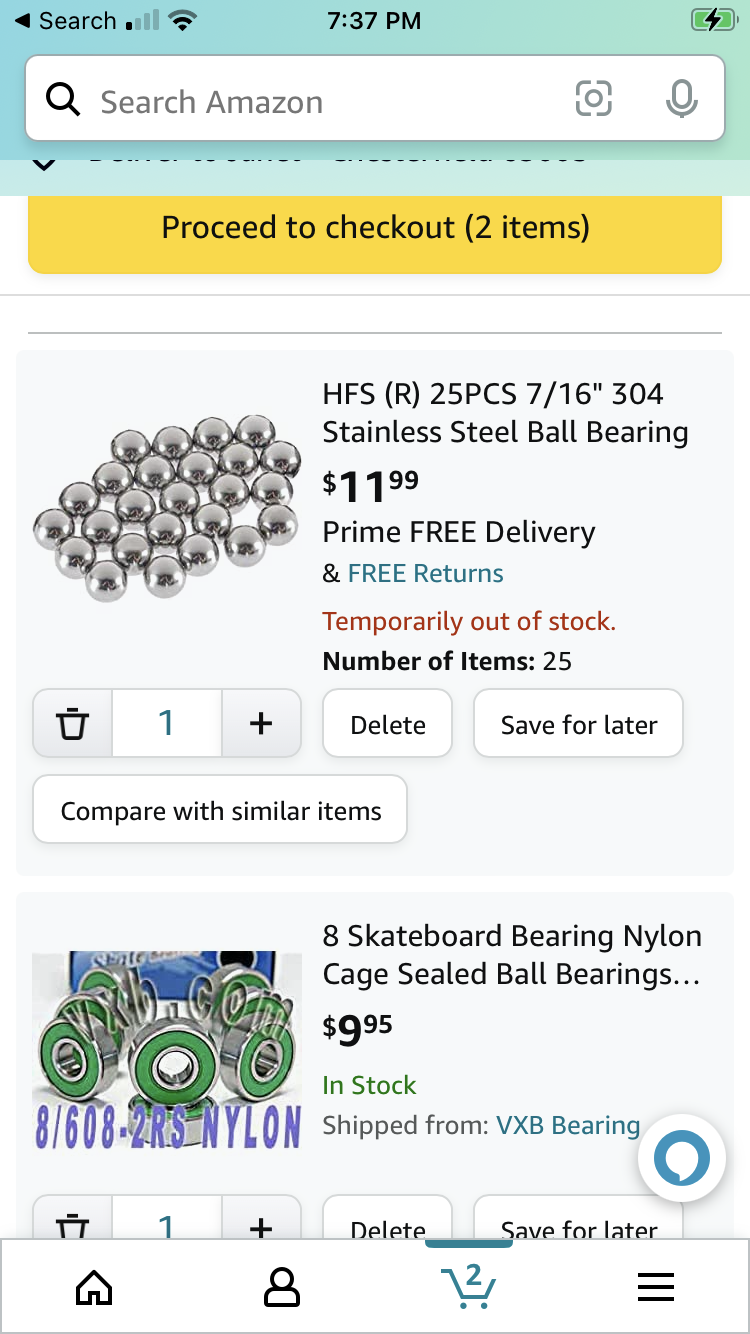Save HFS ball bearings for later
Viewport: 750px width, 1334px height.
[x=578, y=724]
